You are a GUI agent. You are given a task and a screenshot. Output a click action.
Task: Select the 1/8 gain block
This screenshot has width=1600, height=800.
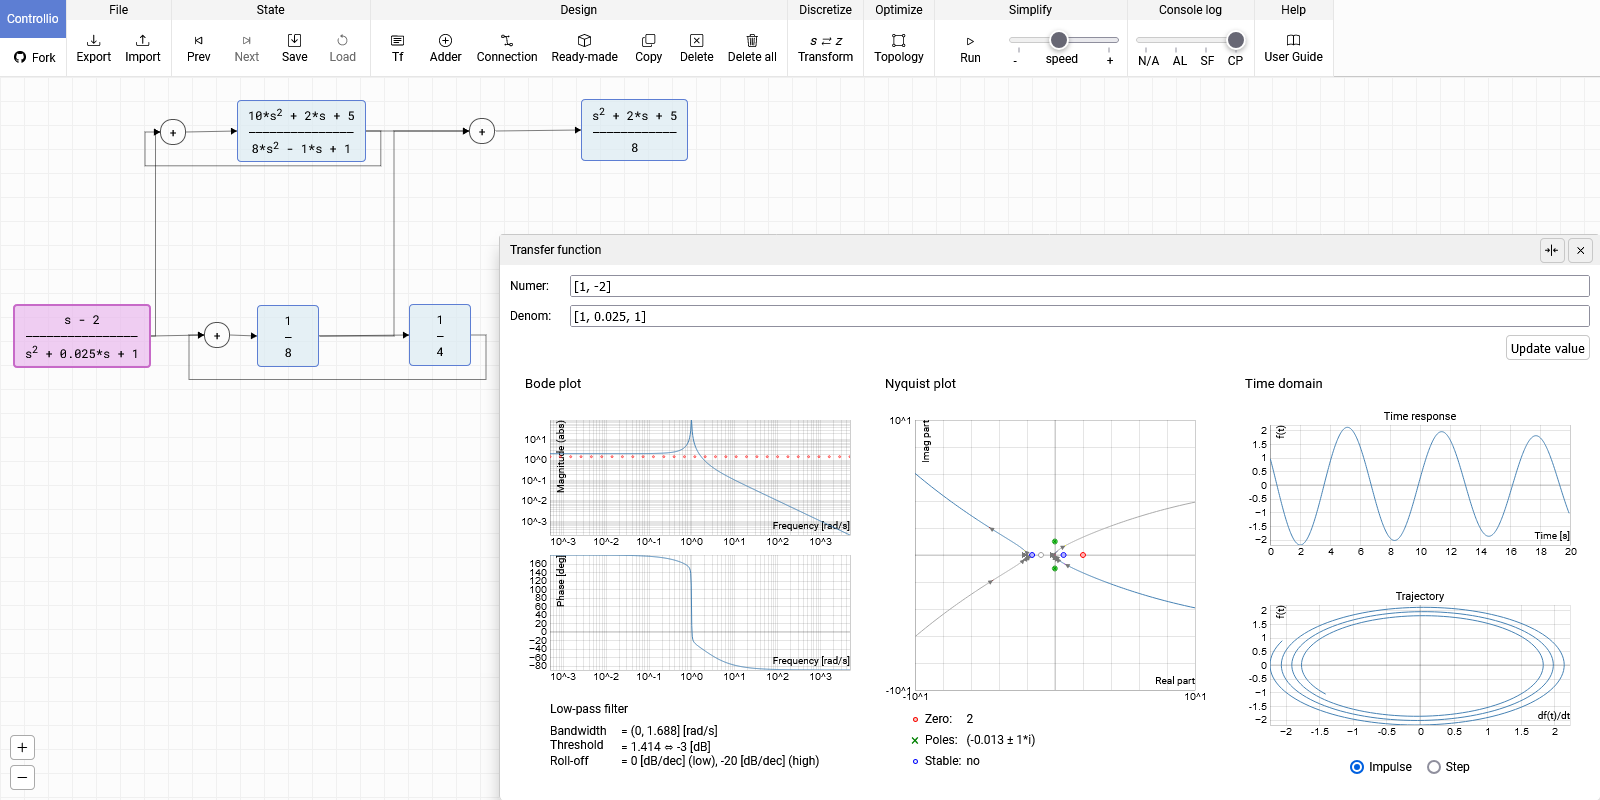point(288,336)
